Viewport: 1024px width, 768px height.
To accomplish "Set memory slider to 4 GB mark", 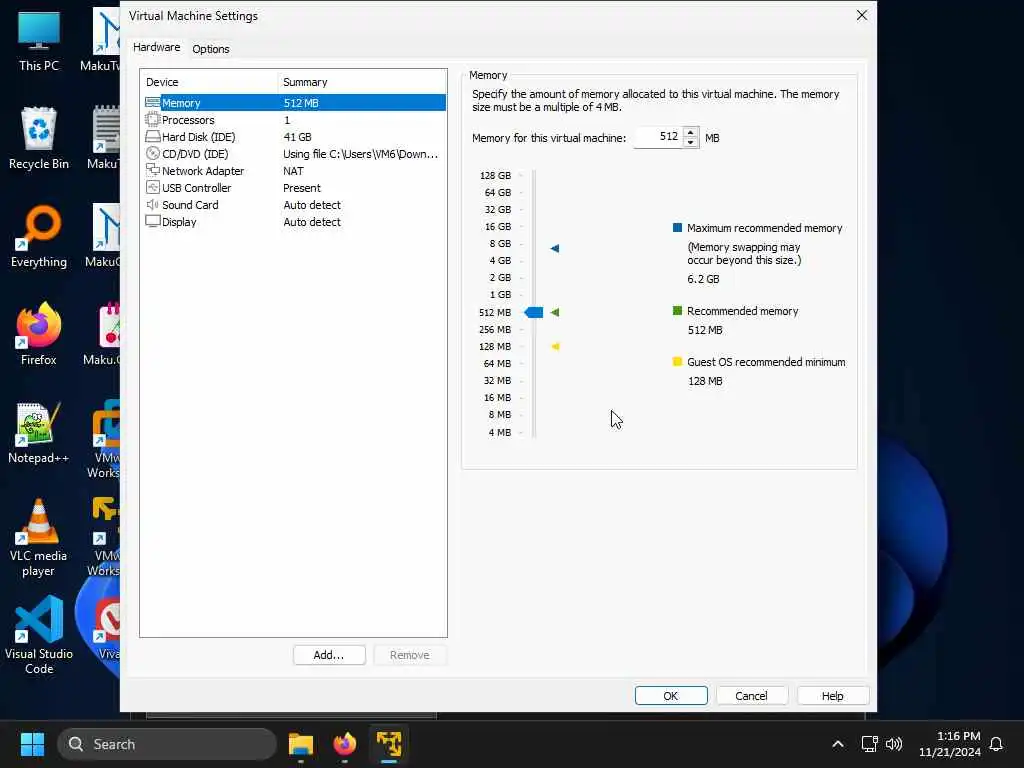I will pos(534,261).
